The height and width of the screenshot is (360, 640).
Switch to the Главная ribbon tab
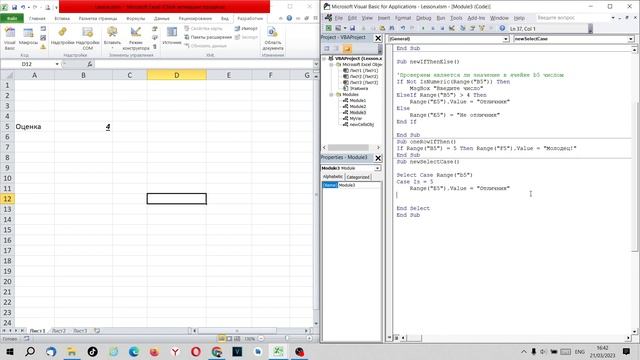pos(37,18)
